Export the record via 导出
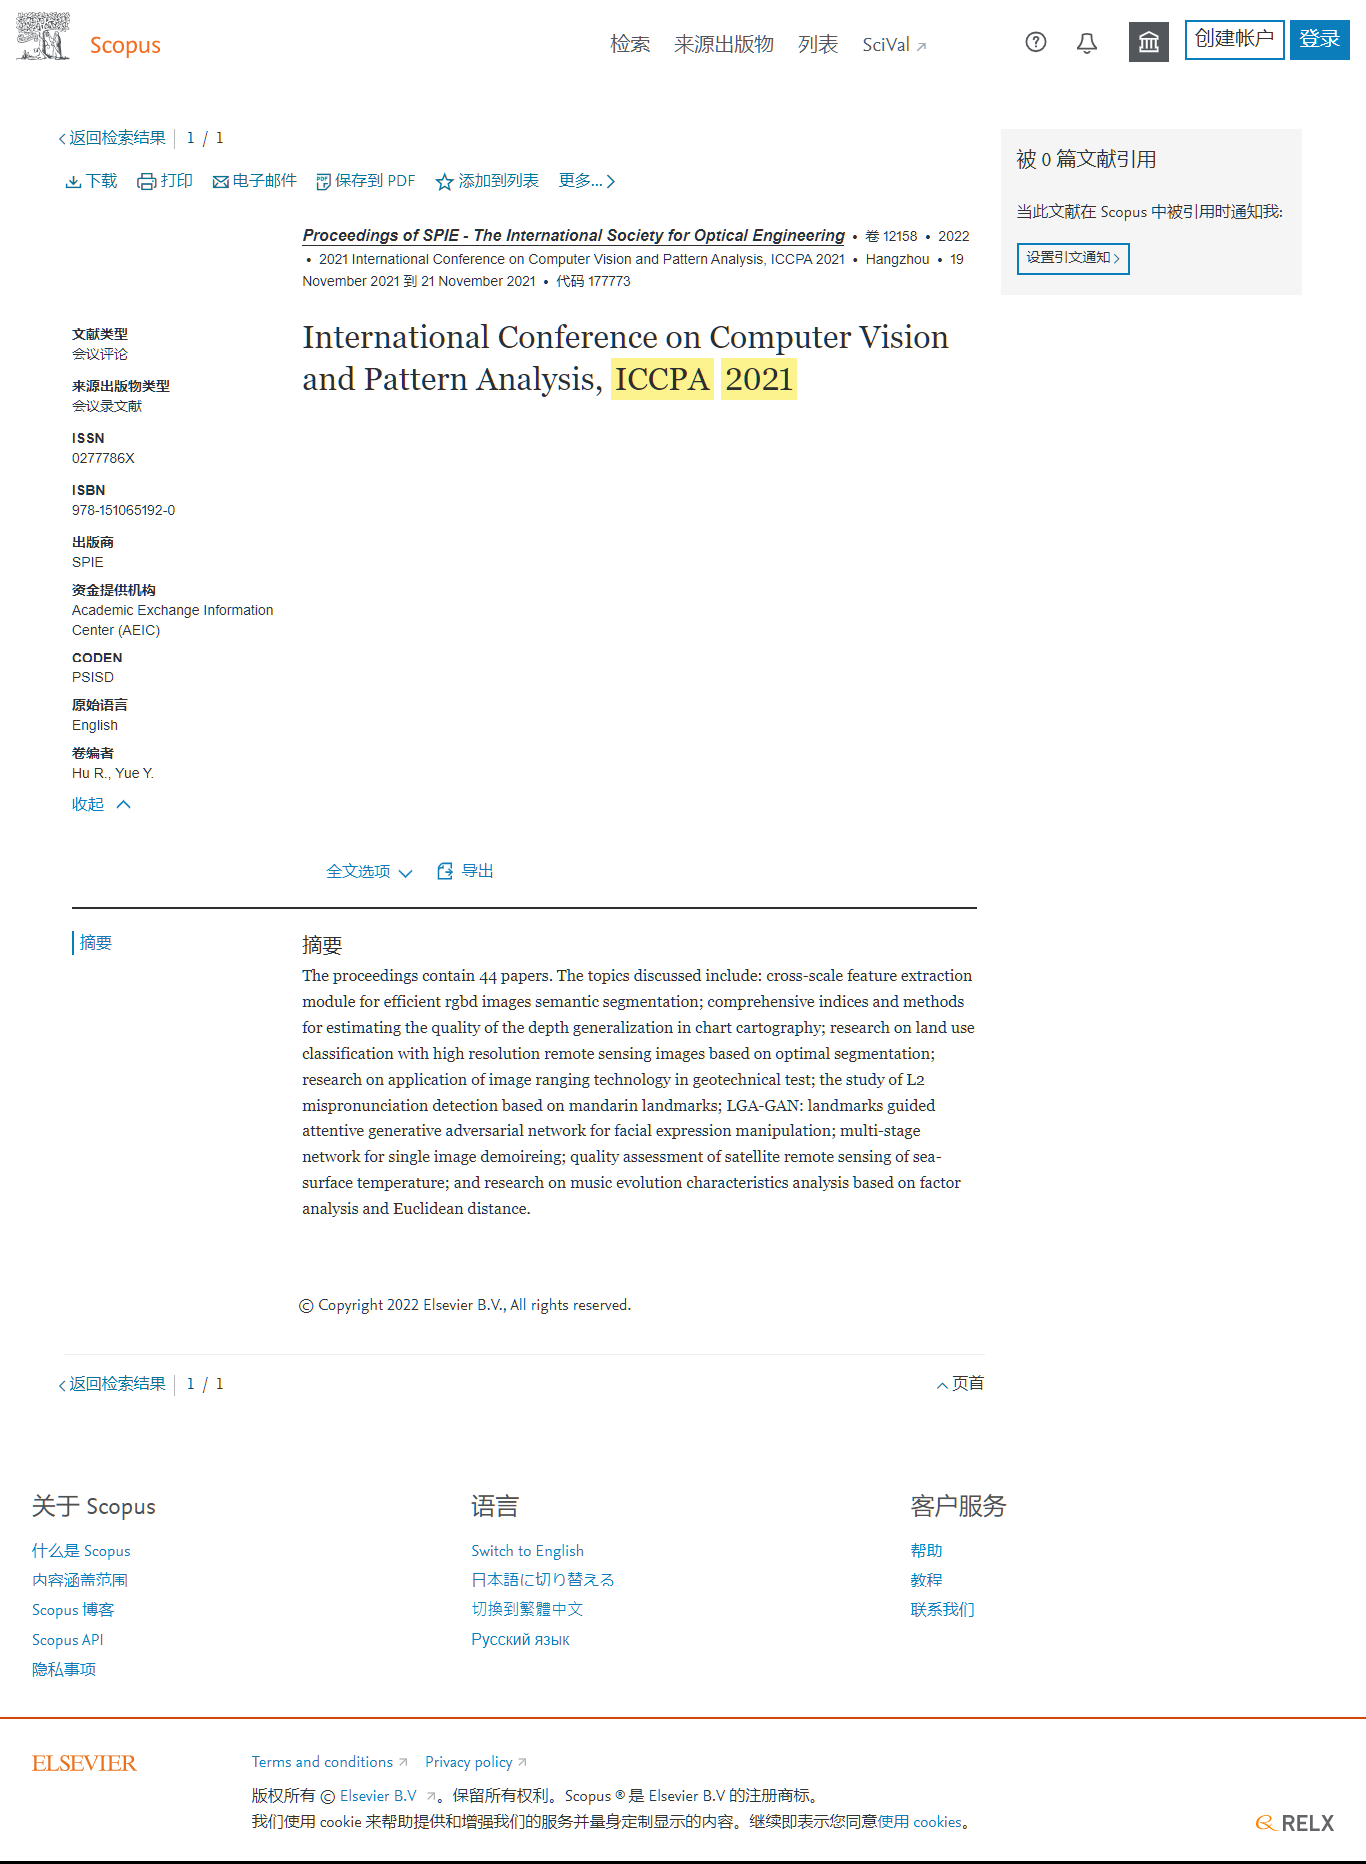Screen dimensions: 1366x1864 [x=466, y=871]
